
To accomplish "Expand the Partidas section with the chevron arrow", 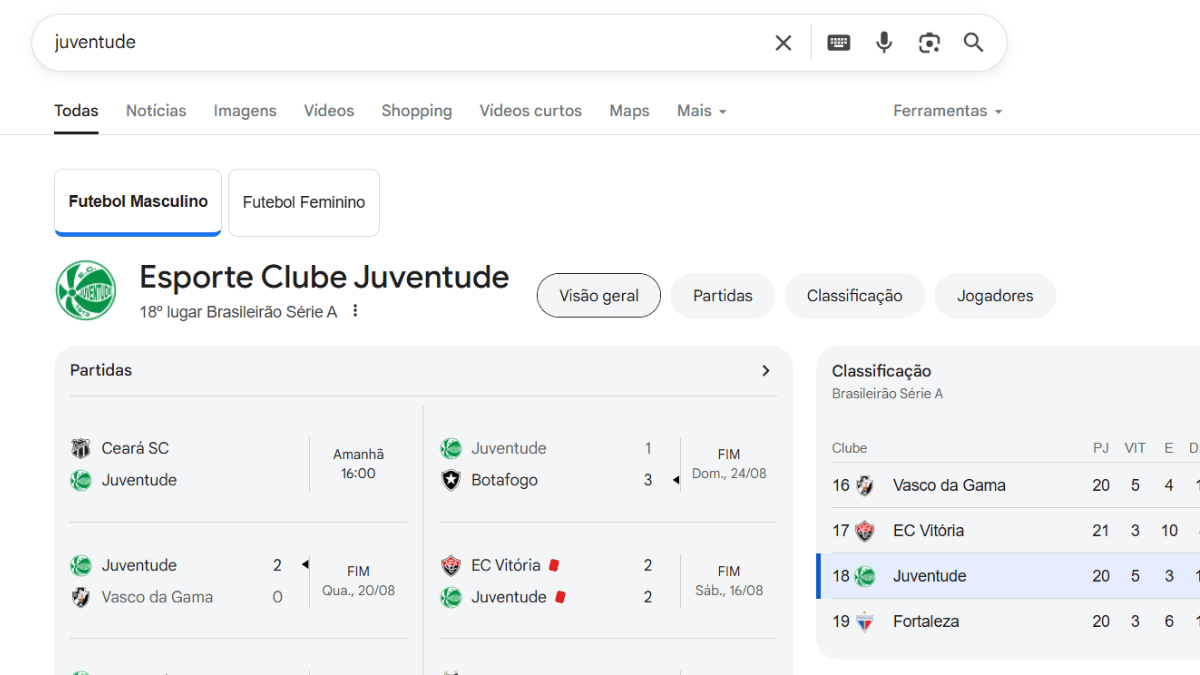I will (x=766, y=371).
